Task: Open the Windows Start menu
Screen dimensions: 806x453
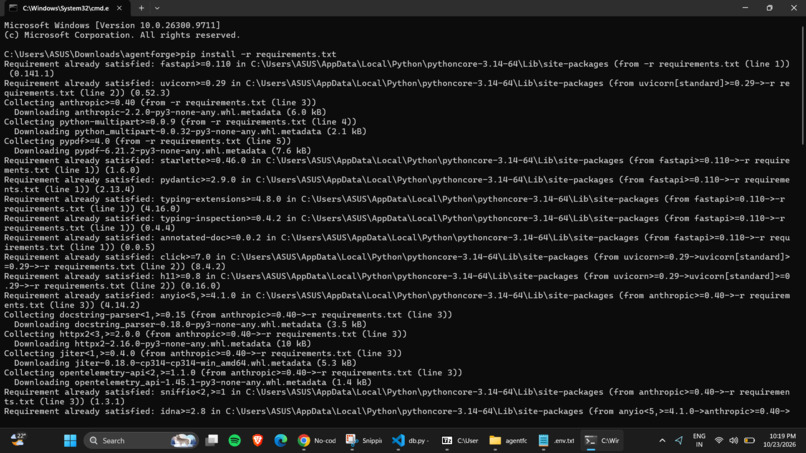Action: pyautogui.click(x=70, y=441)
